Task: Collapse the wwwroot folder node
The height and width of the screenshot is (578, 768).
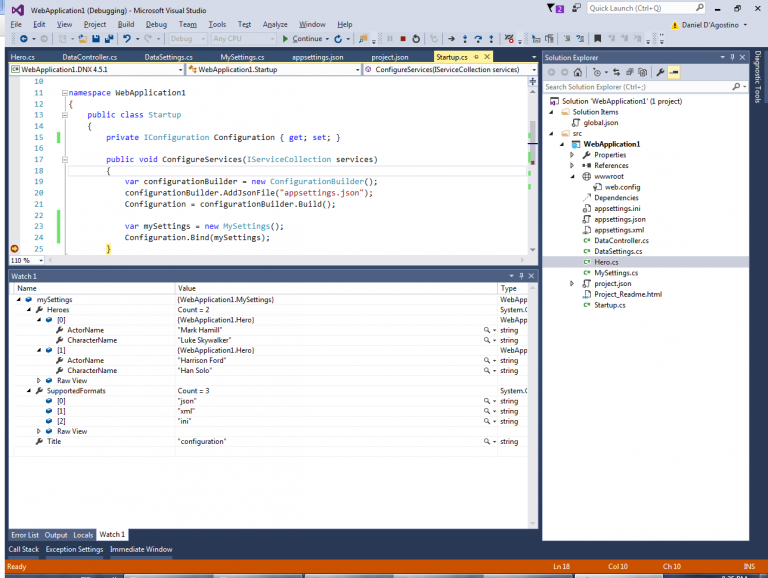Action: (x=572, y=176)
